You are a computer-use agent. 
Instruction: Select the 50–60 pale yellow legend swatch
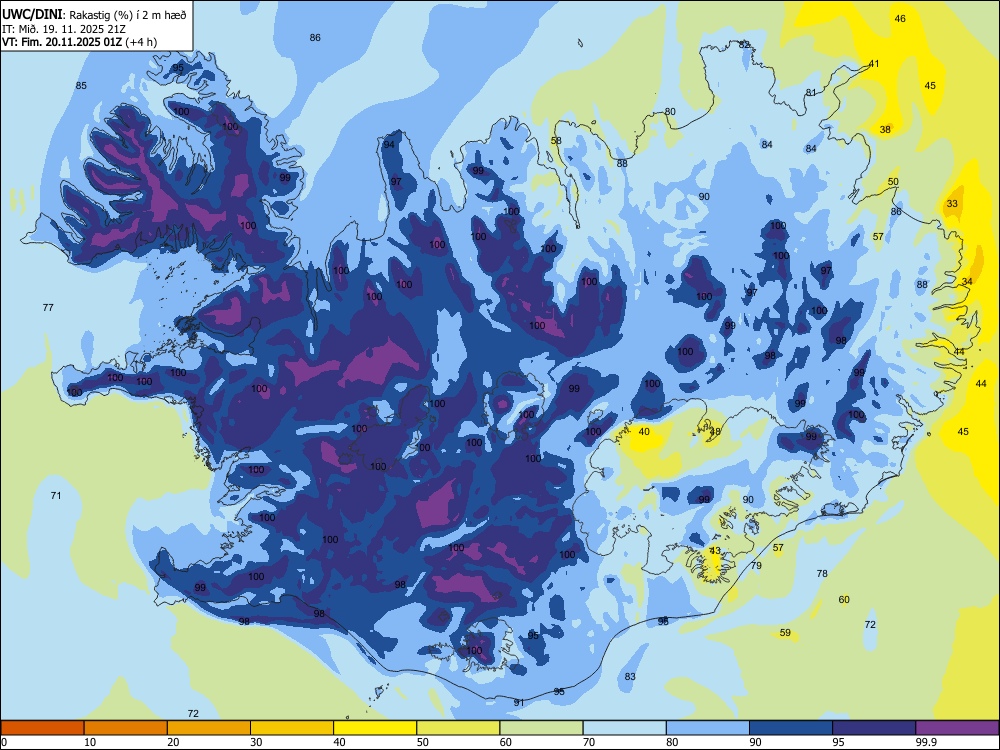458,728
